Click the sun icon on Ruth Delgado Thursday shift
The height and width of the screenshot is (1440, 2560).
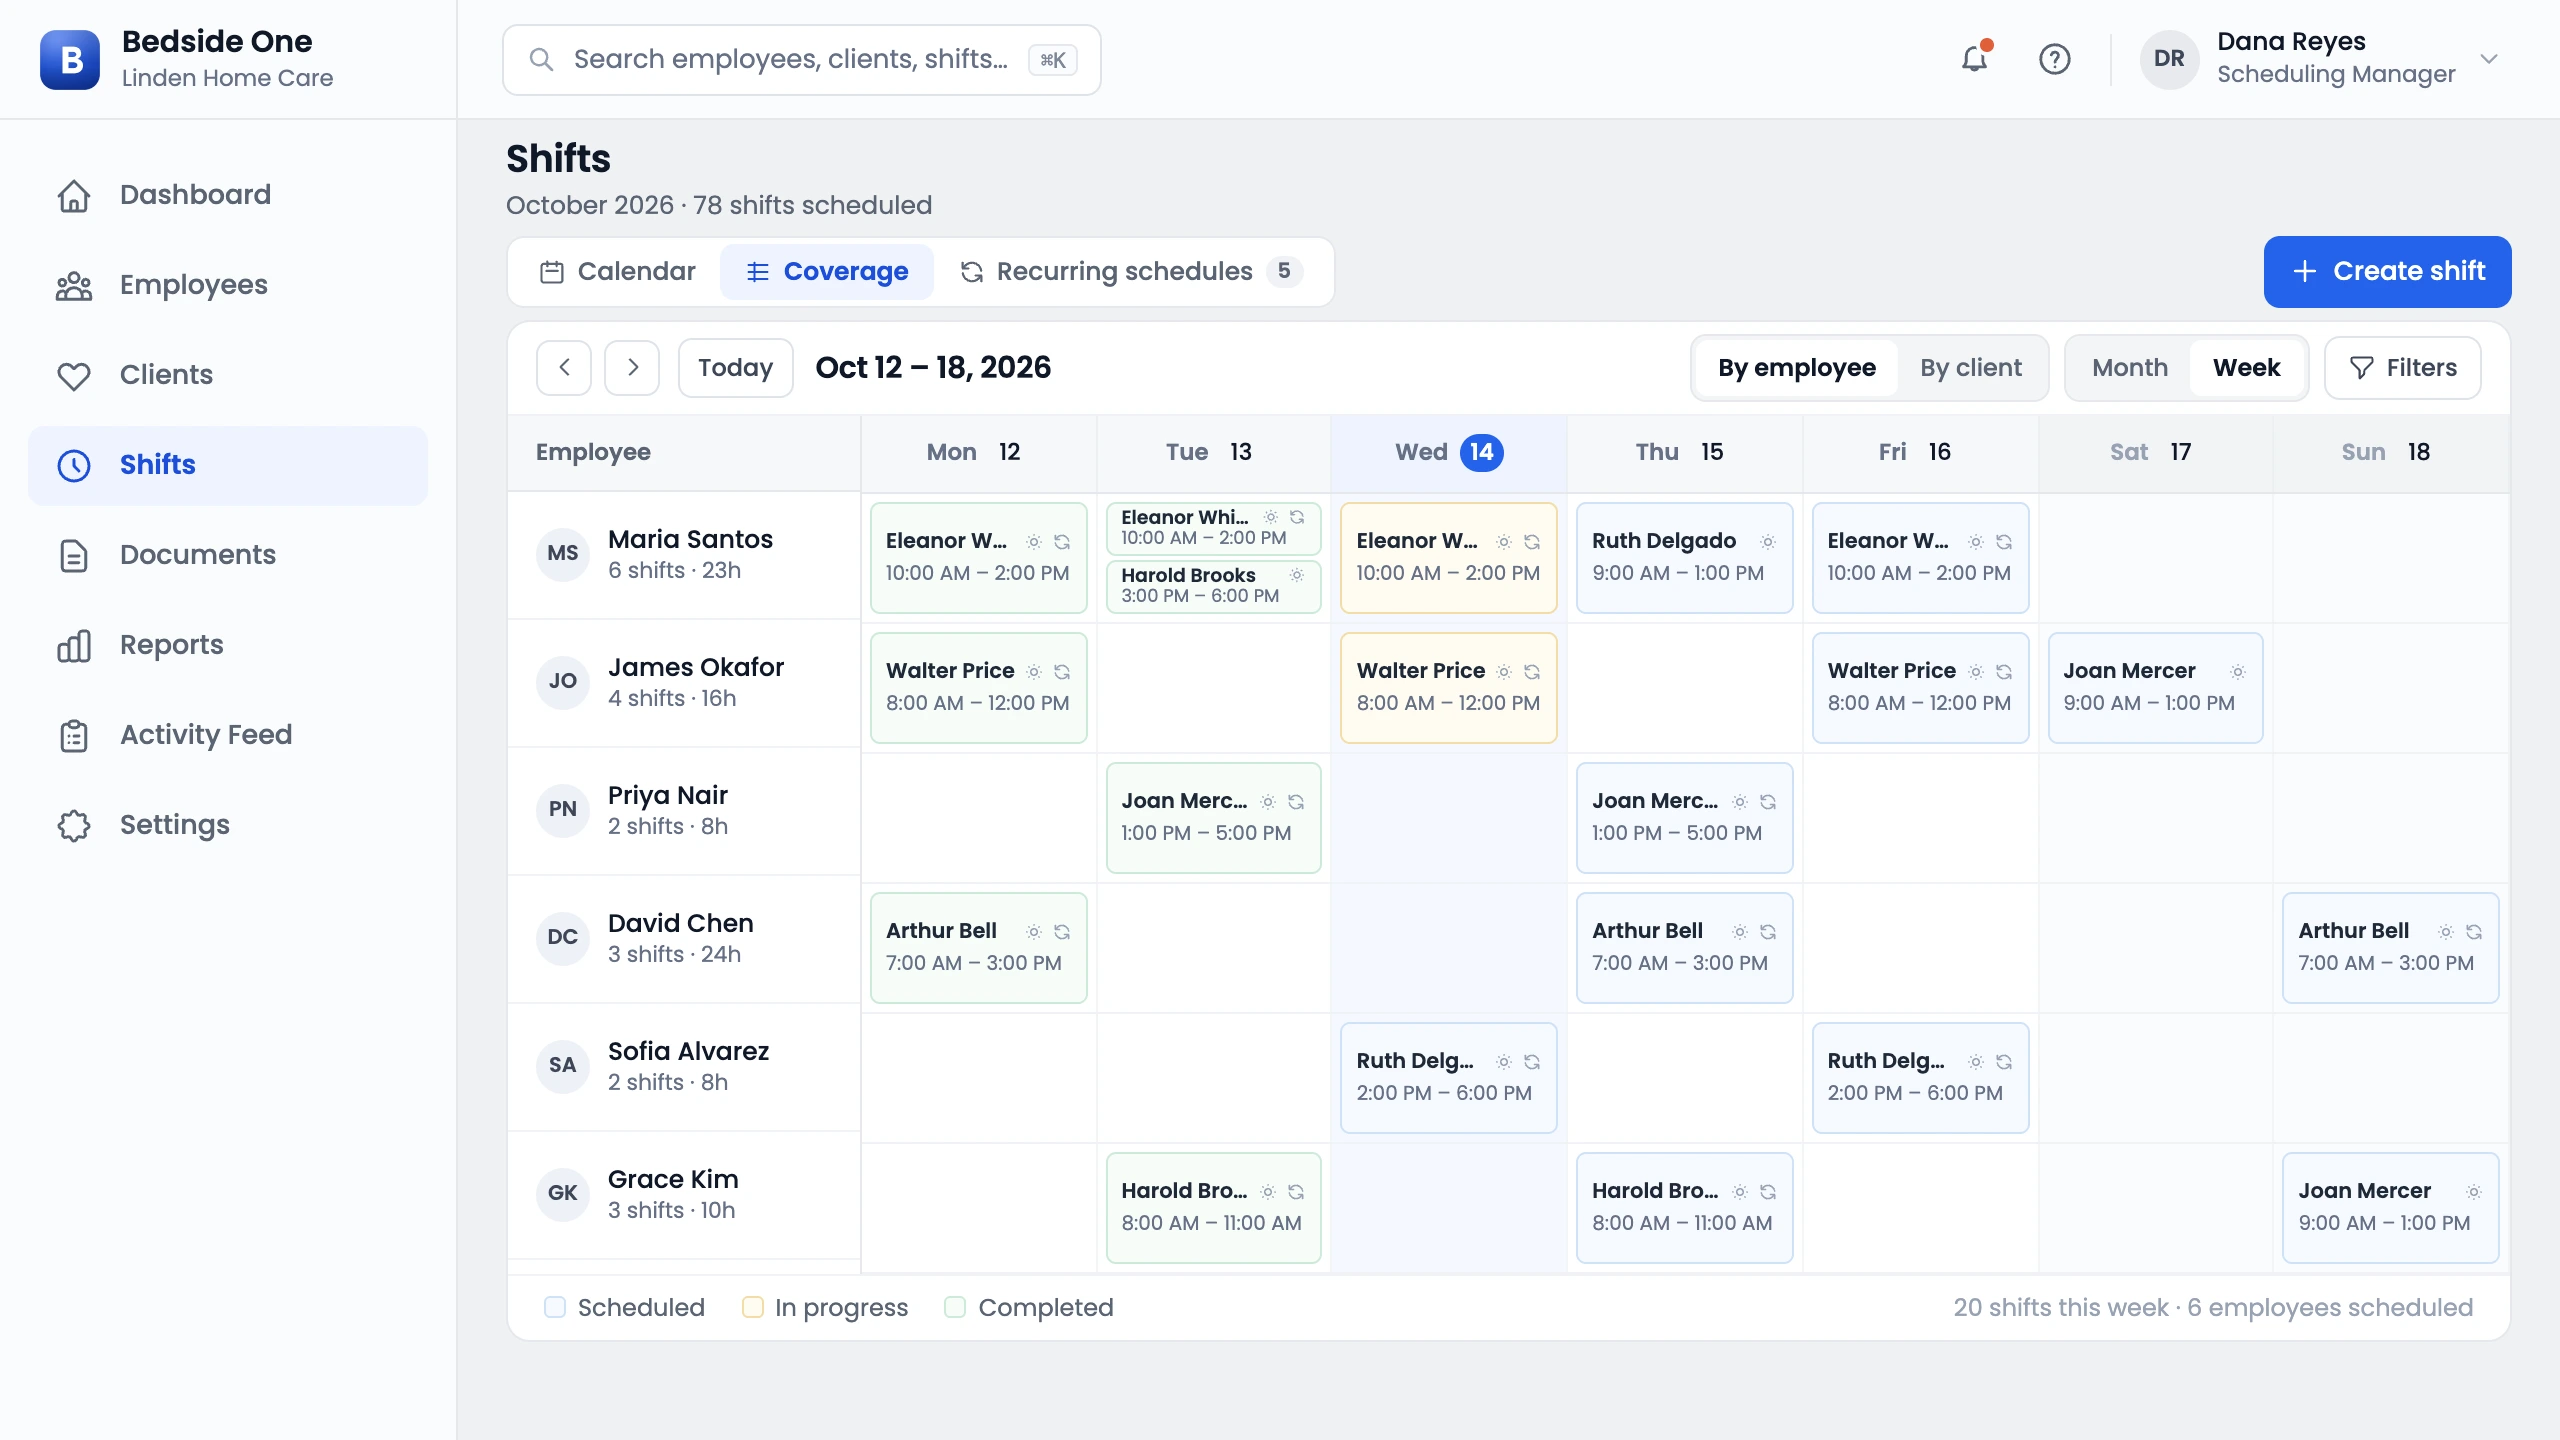tap(1768, 542)
